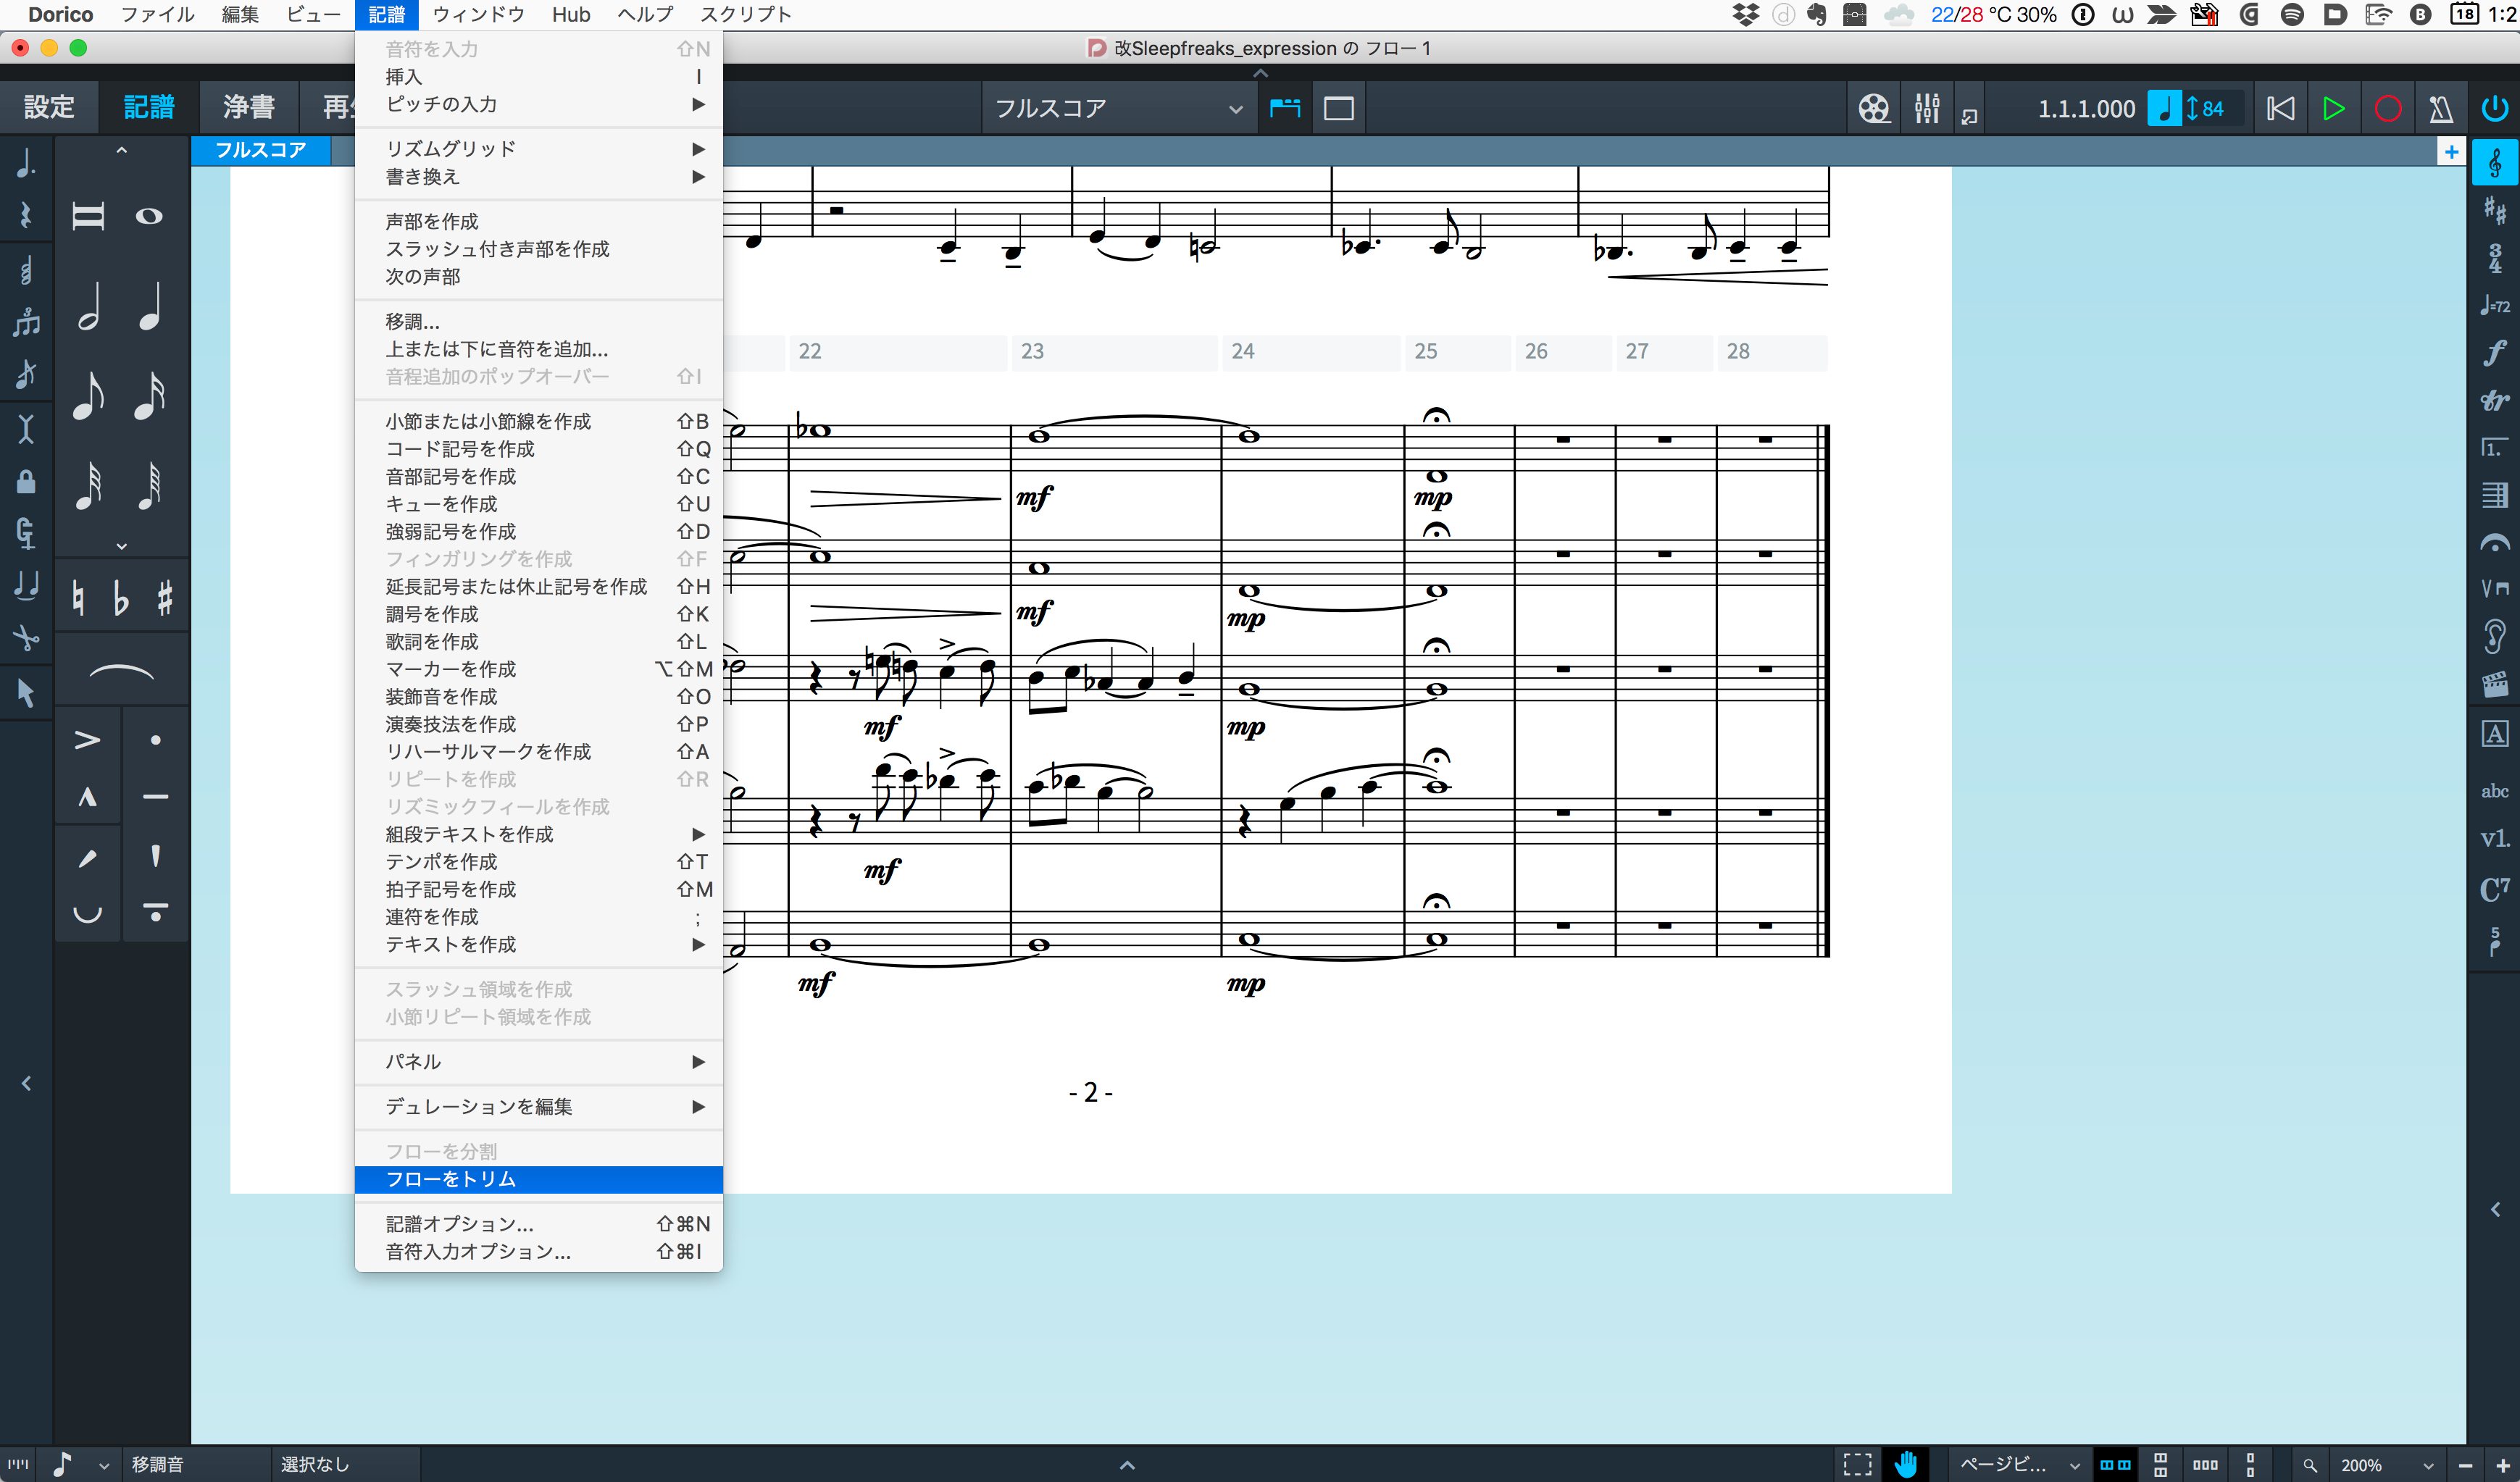
Task: Click the Play button in transport
Action: 2333,108
